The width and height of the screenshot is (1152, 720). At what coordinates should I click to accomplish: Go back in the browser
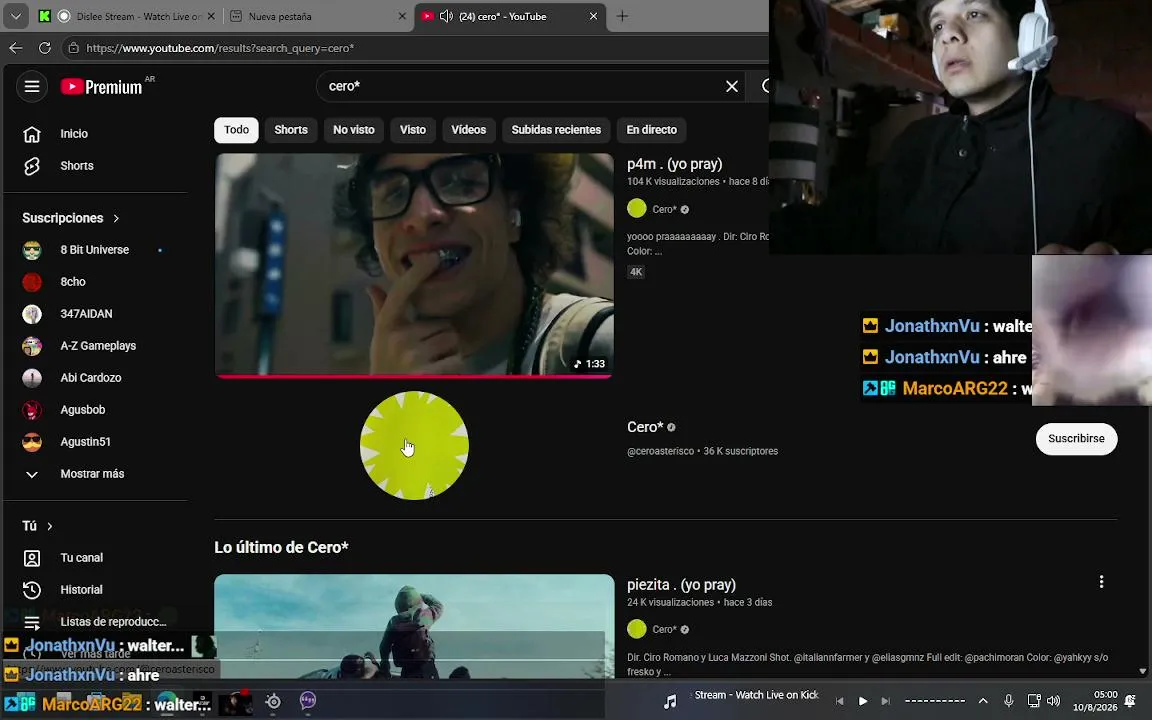pyautogui.click(x=15, y=48)
